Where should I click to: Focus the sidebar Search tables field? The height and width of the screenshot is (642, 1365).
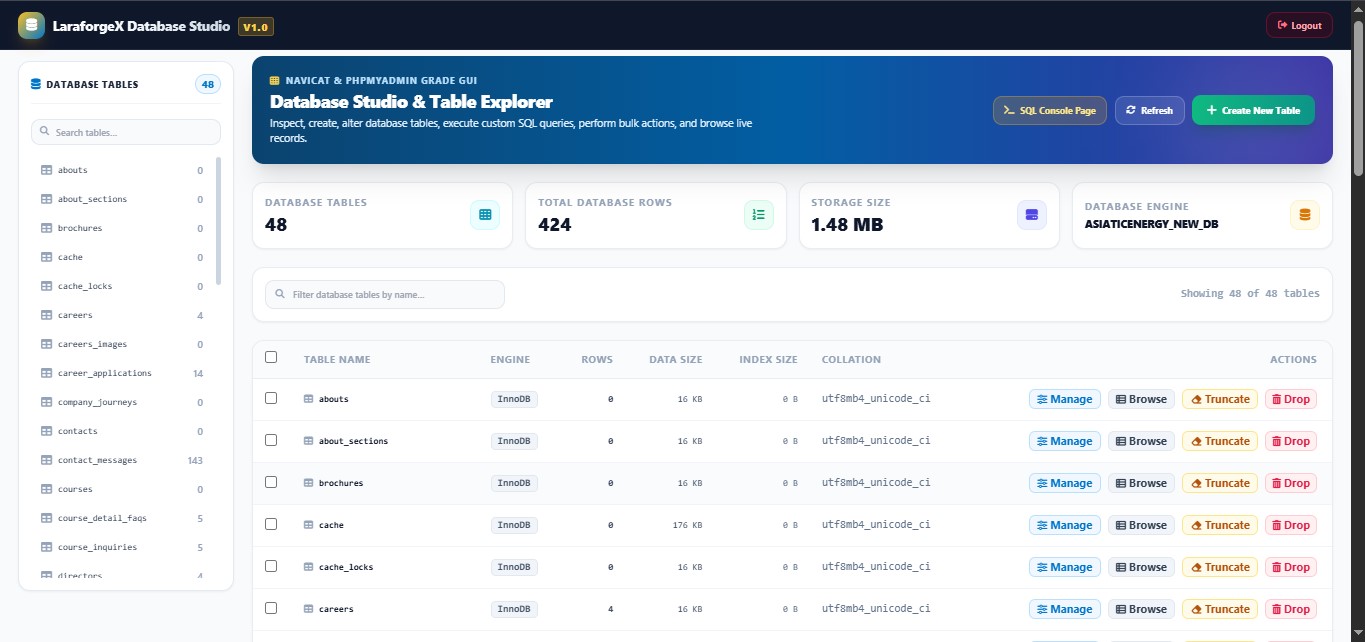pos(126,132)
